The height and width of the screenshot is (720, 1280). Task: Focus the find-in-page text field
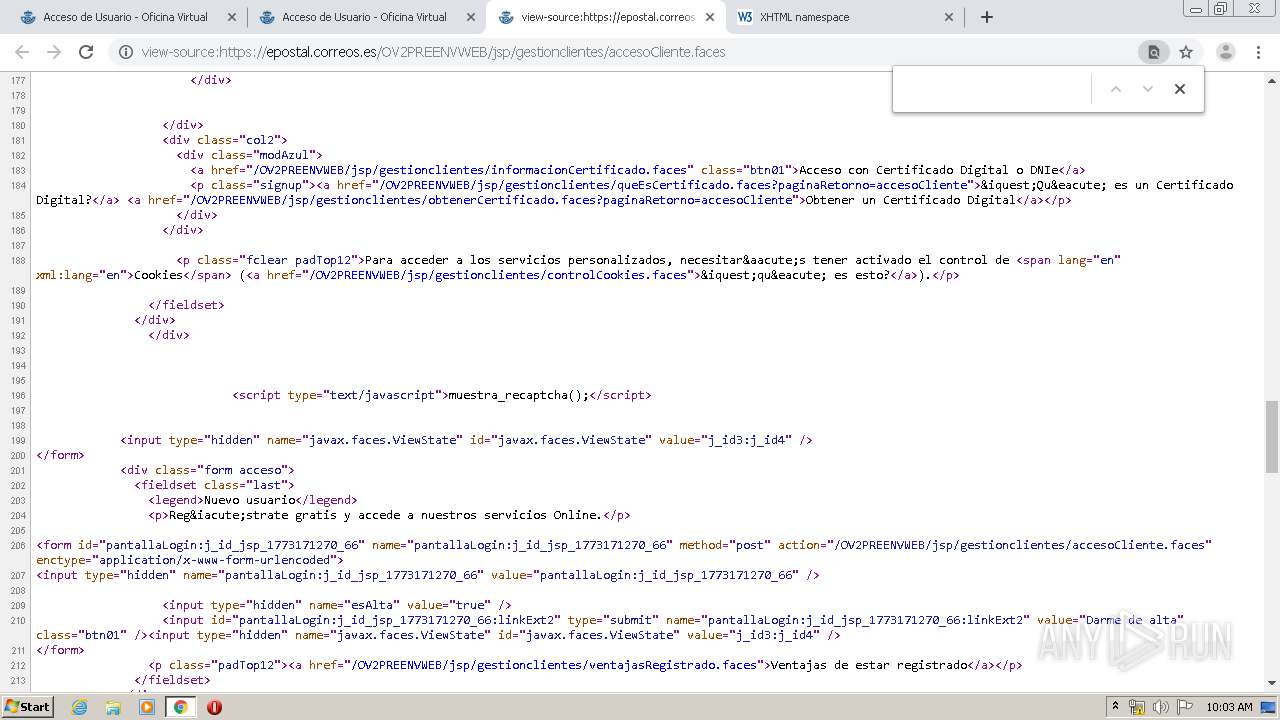point(993,89)
